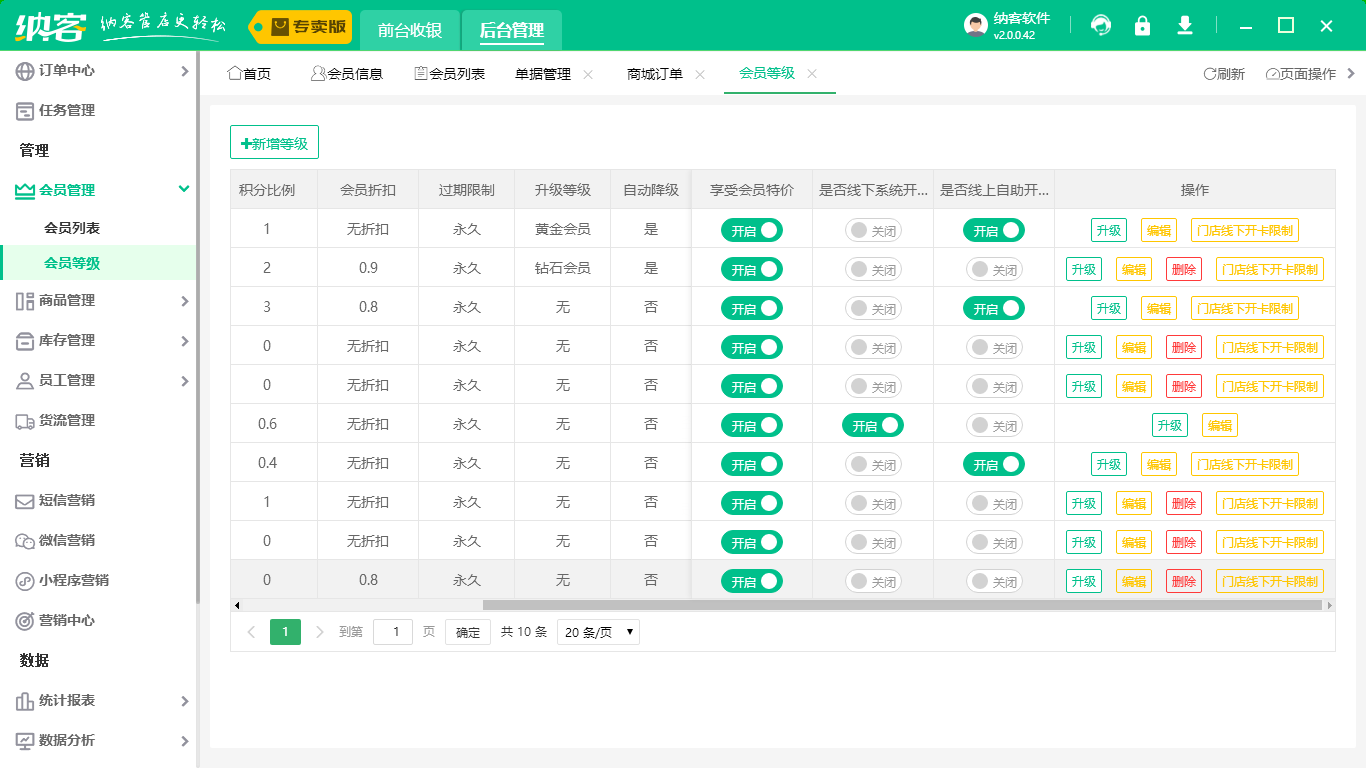The image size is (1366, 768).
Task: Collapse the 会员管理 sidebar section
Action: (183, 189)
